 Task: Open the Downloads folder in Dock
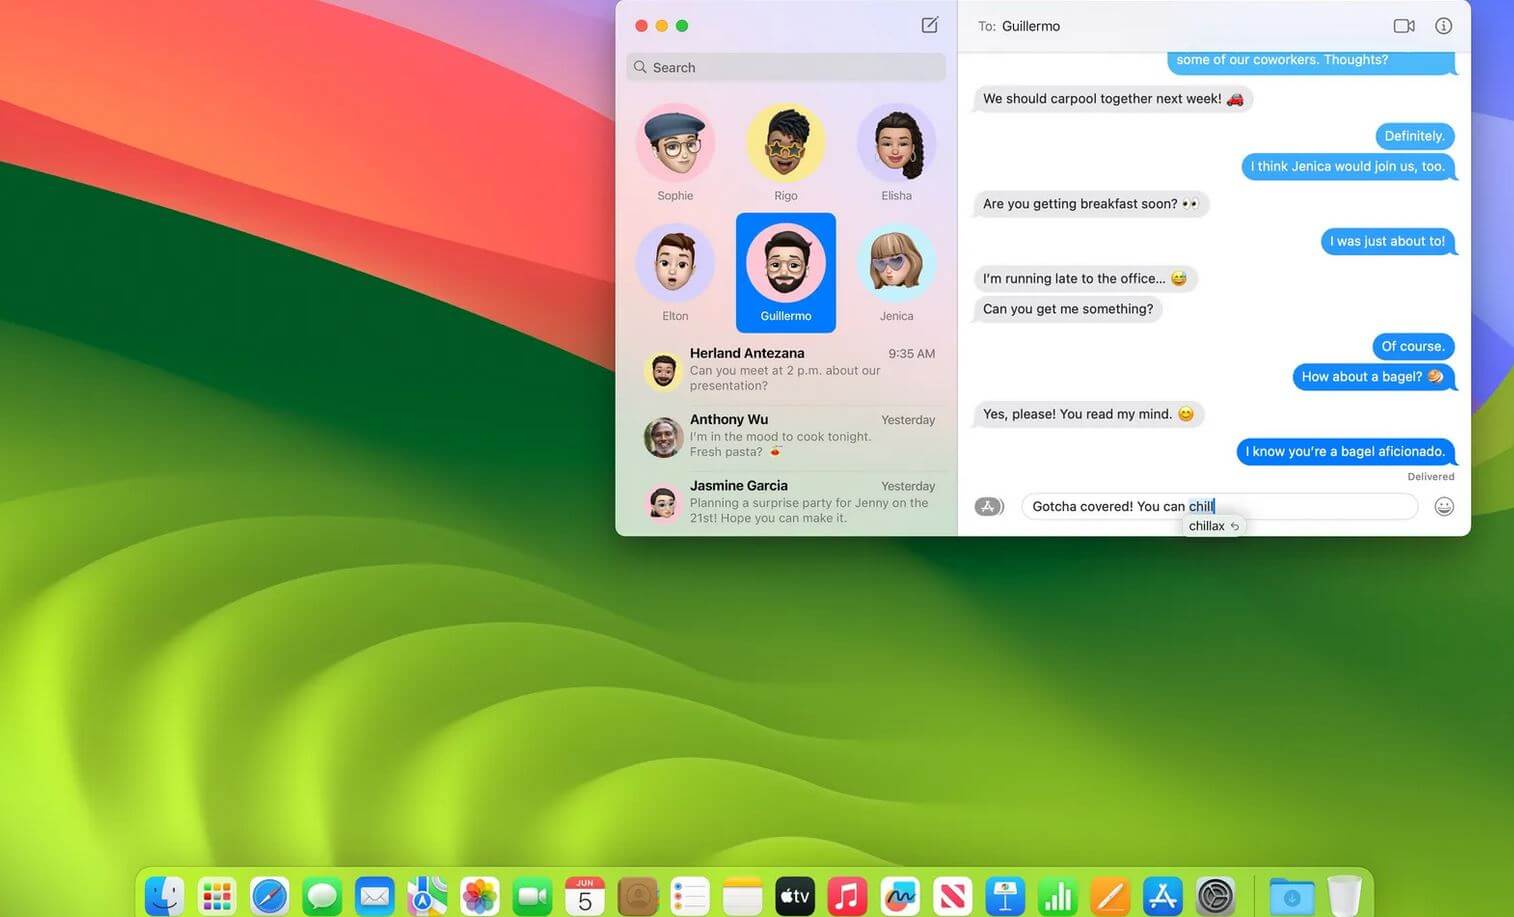[1292, 896]
